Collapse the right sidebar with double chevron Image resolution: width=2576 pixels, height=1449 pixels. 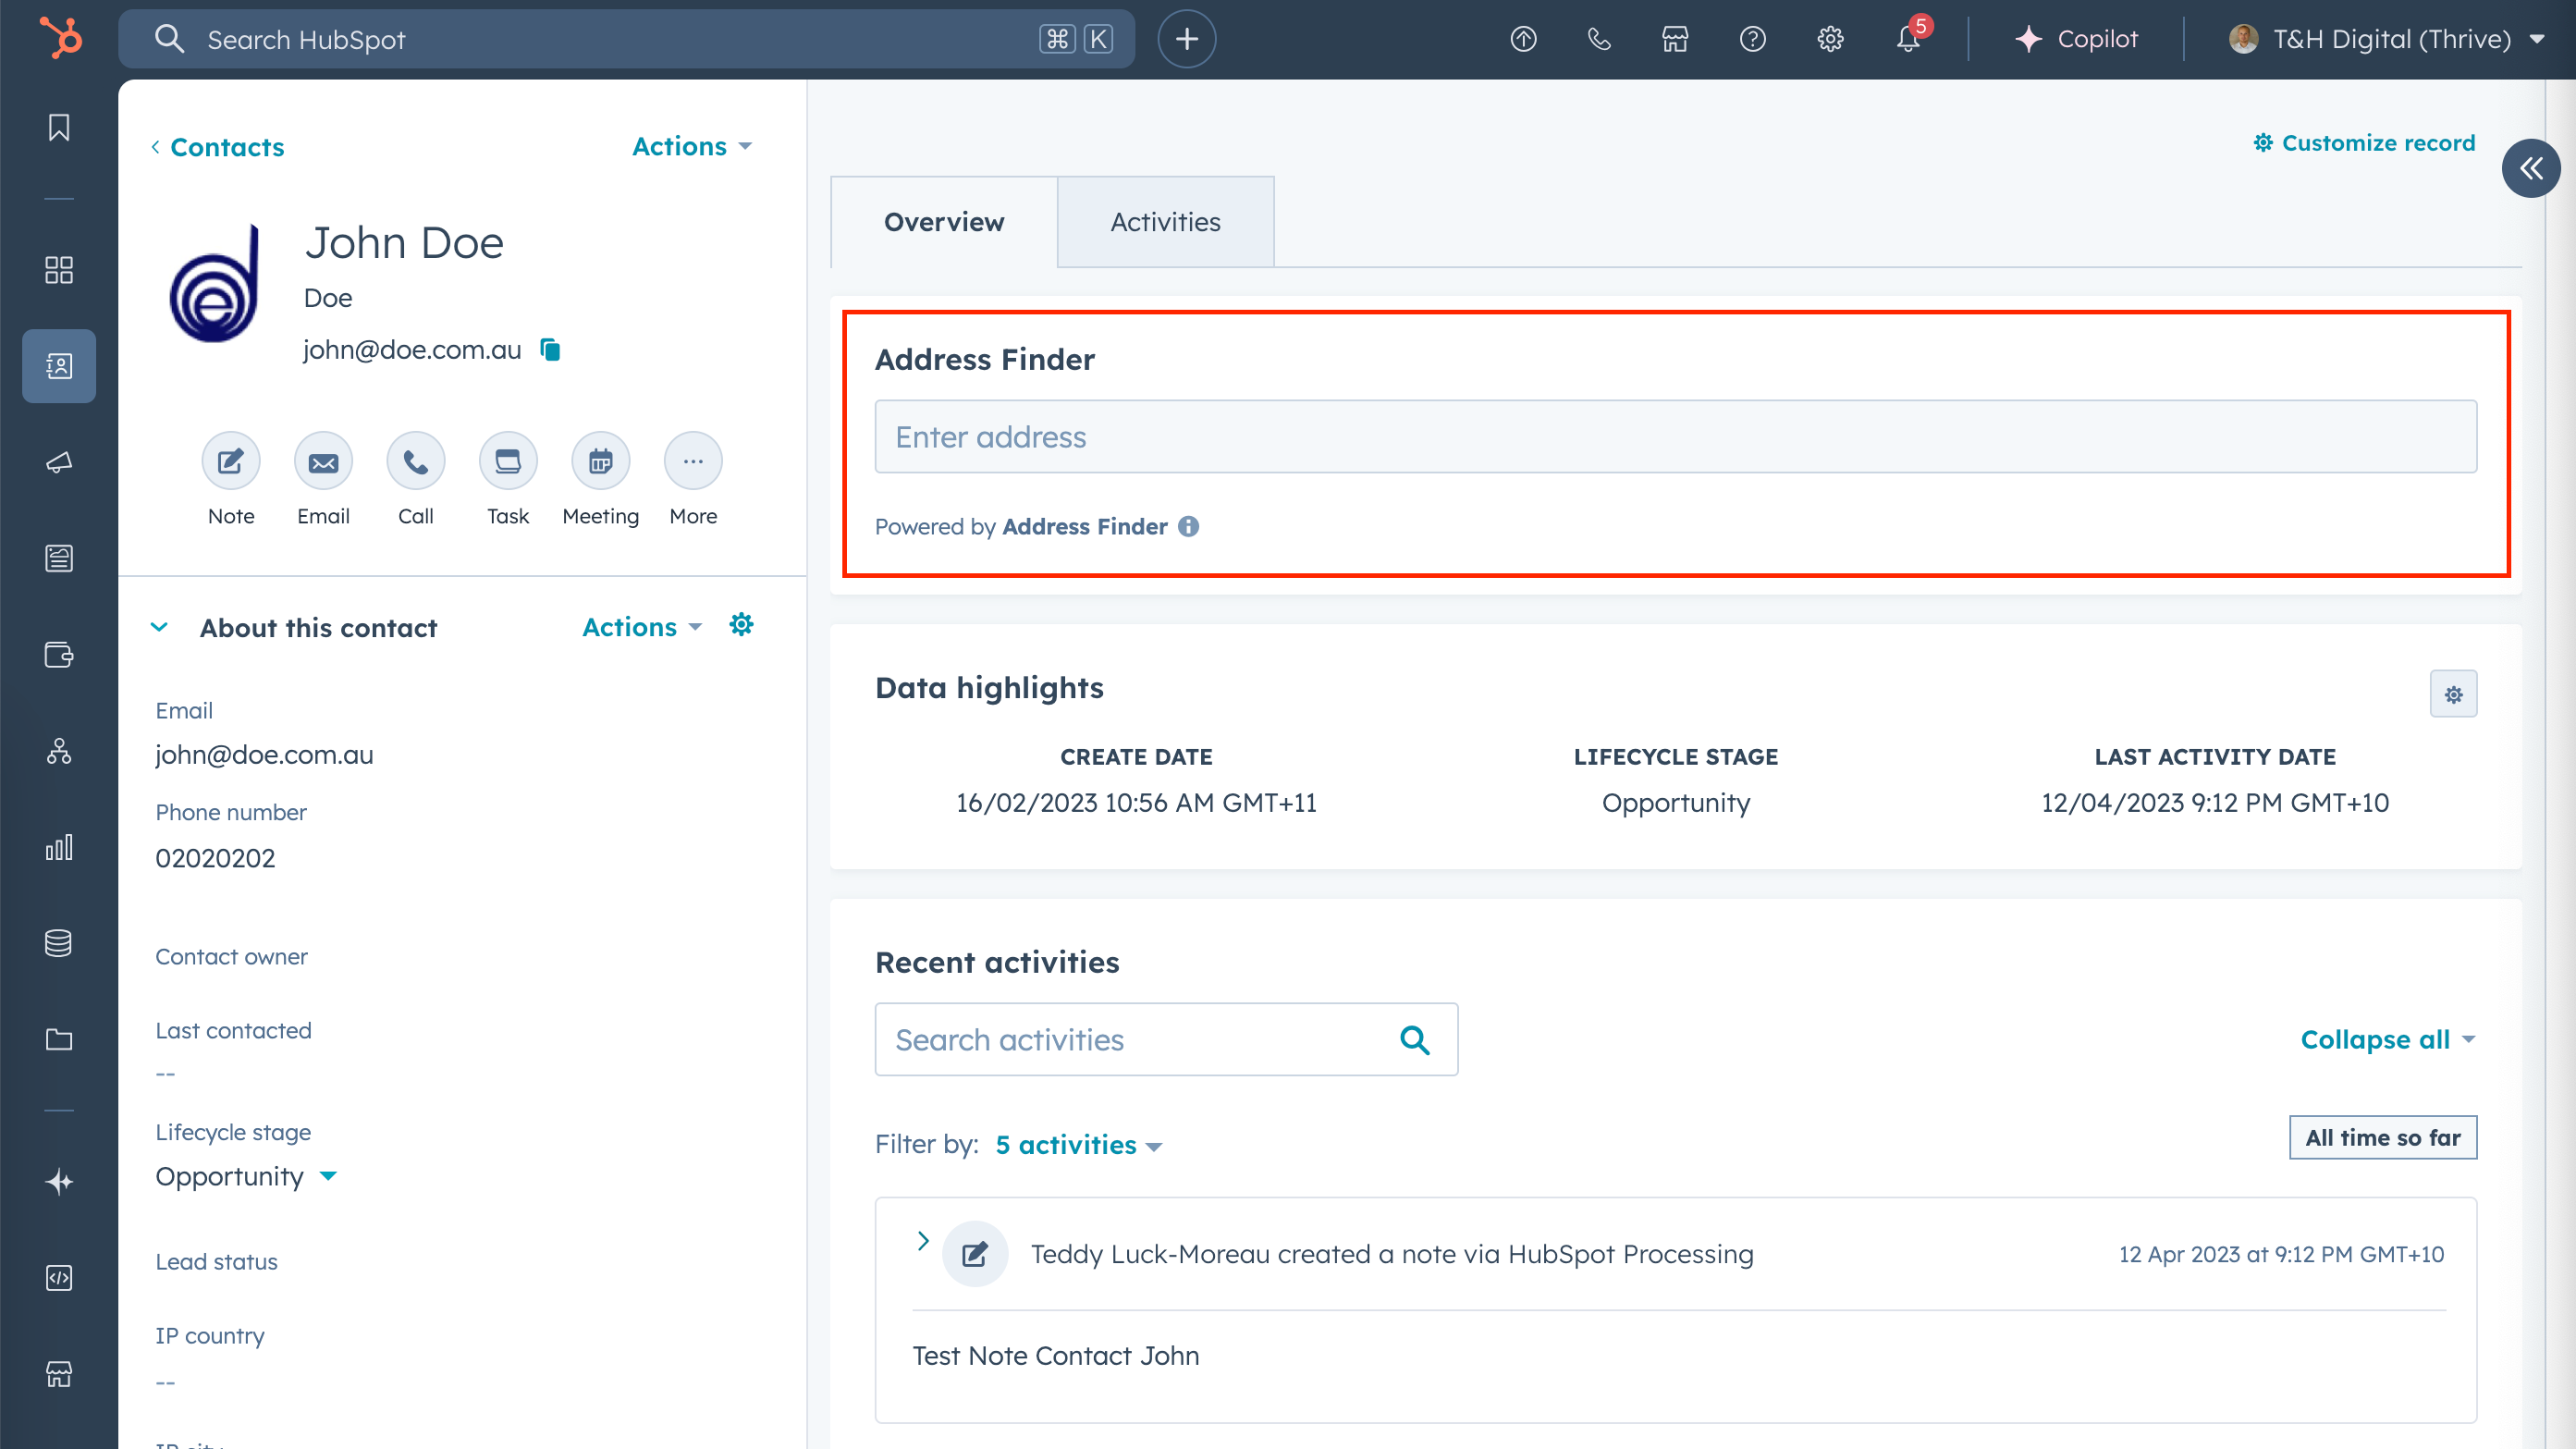coord(2530,168)
